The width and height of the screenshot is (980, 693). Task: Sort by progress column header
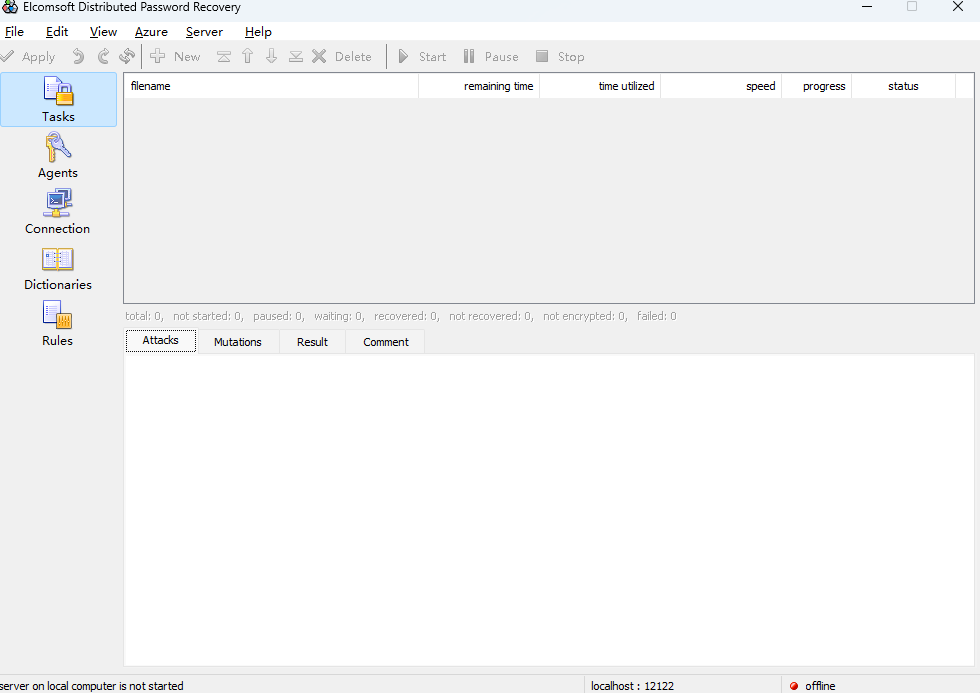coord(816,86)
